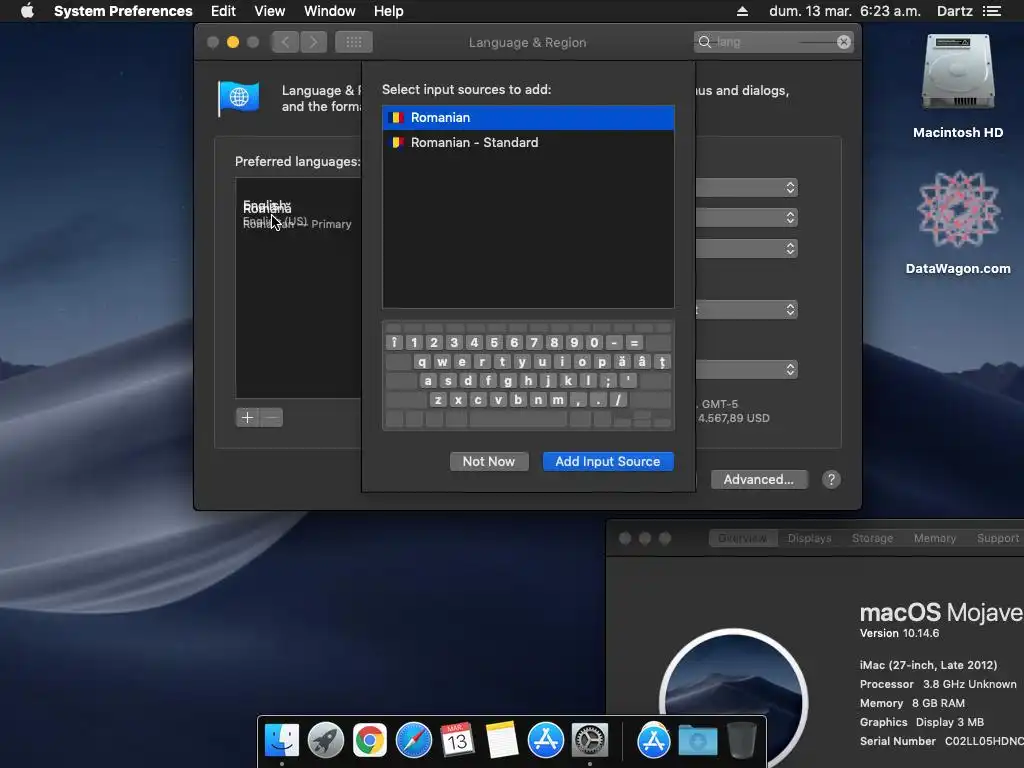The width and height of the screenshot is (1024, 768).
Task: Select the Romanian input source
Action: [x=528, y=118]
